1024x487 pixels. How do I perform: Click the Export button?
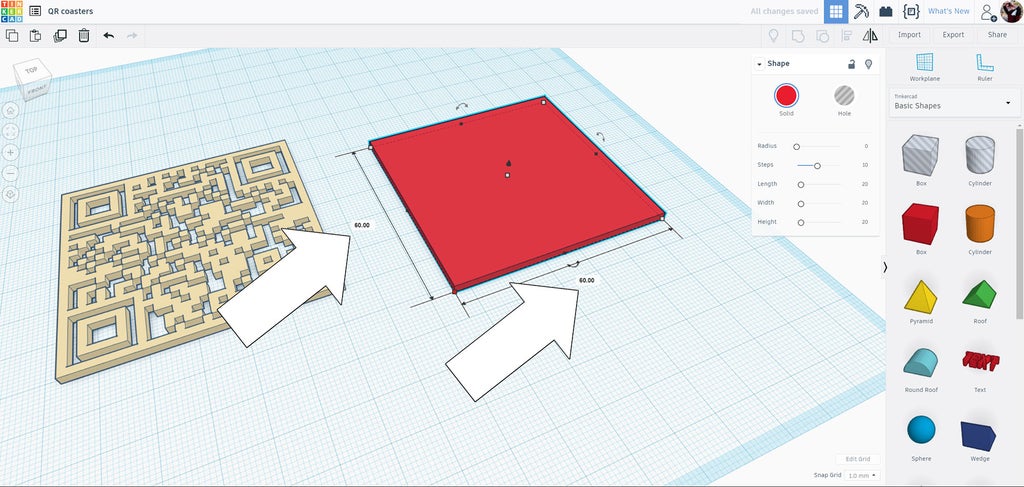pyautogui.click(x=953, y=35)
